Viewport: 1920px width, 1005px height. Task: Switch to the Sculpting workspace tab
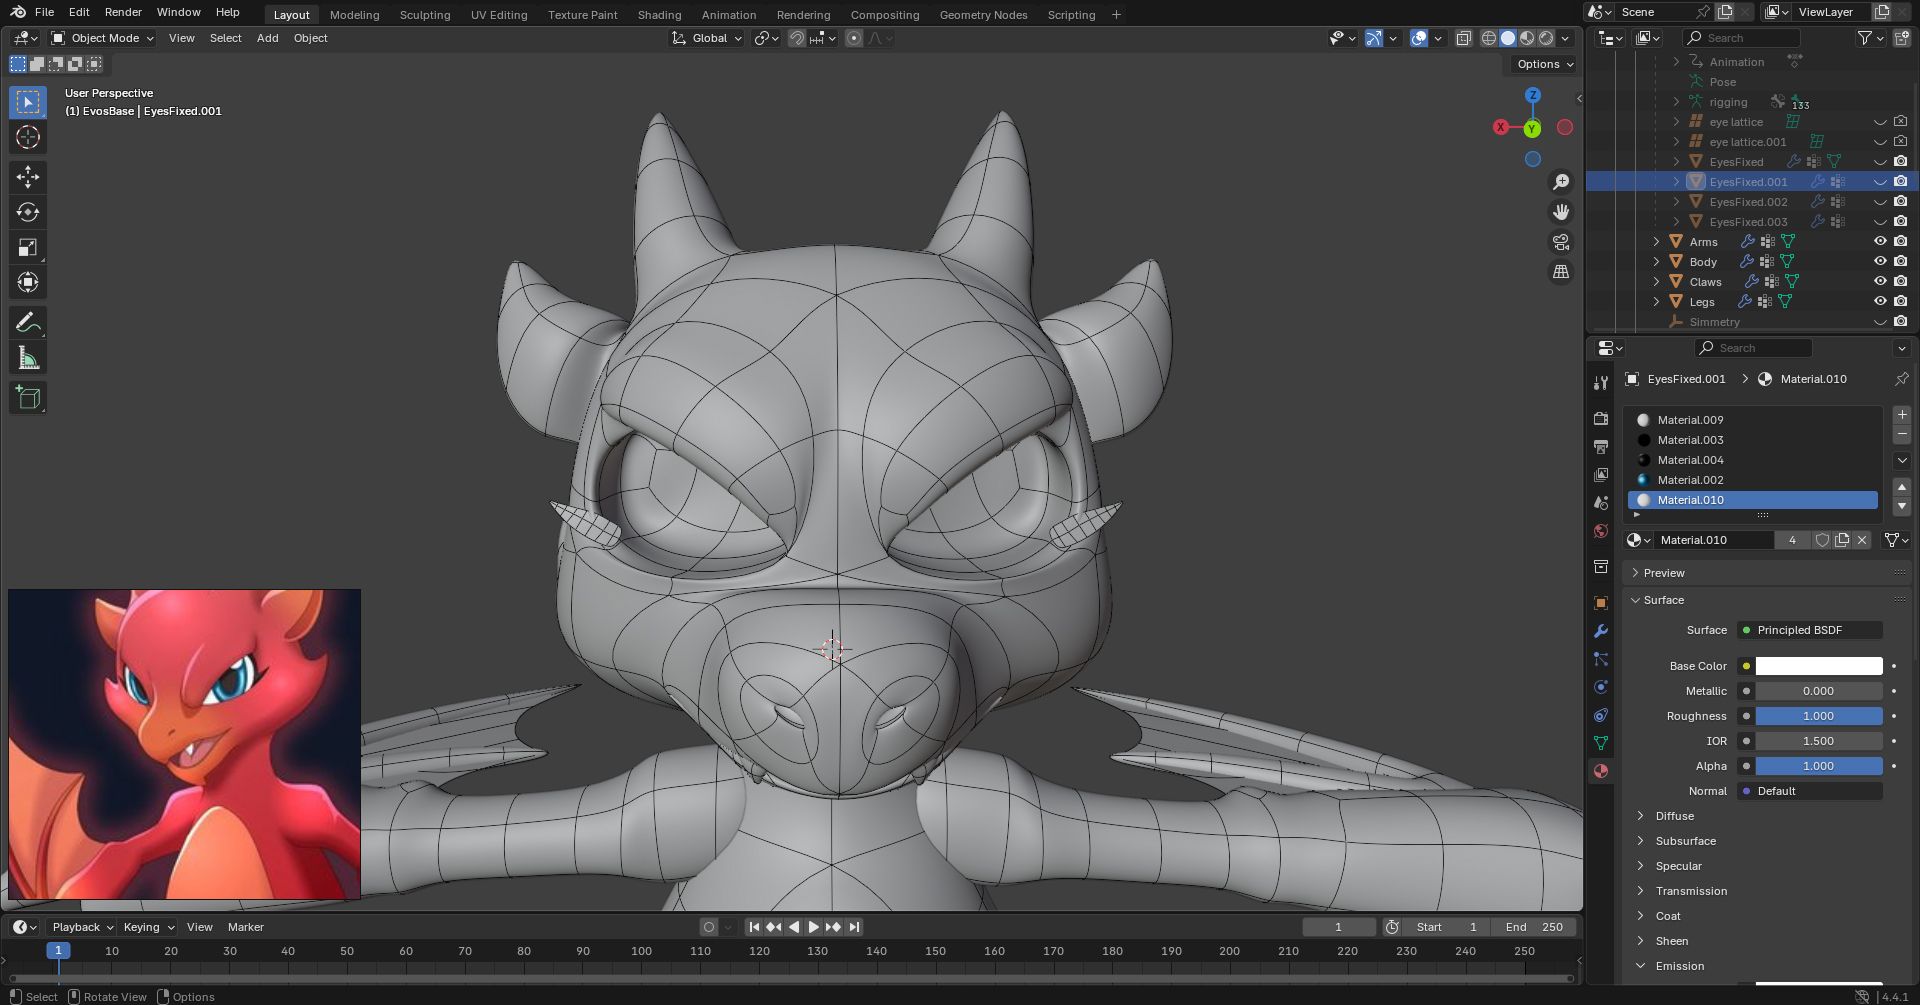click(425, 15)
